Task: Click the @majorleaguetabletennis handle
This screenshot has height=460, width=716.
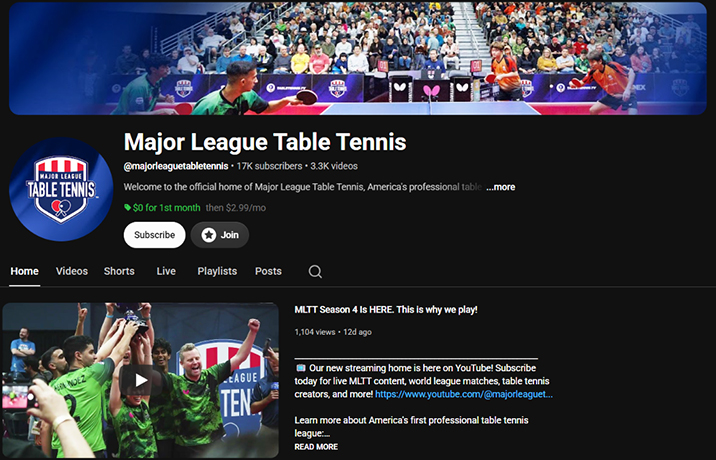Action: point(176,166)
